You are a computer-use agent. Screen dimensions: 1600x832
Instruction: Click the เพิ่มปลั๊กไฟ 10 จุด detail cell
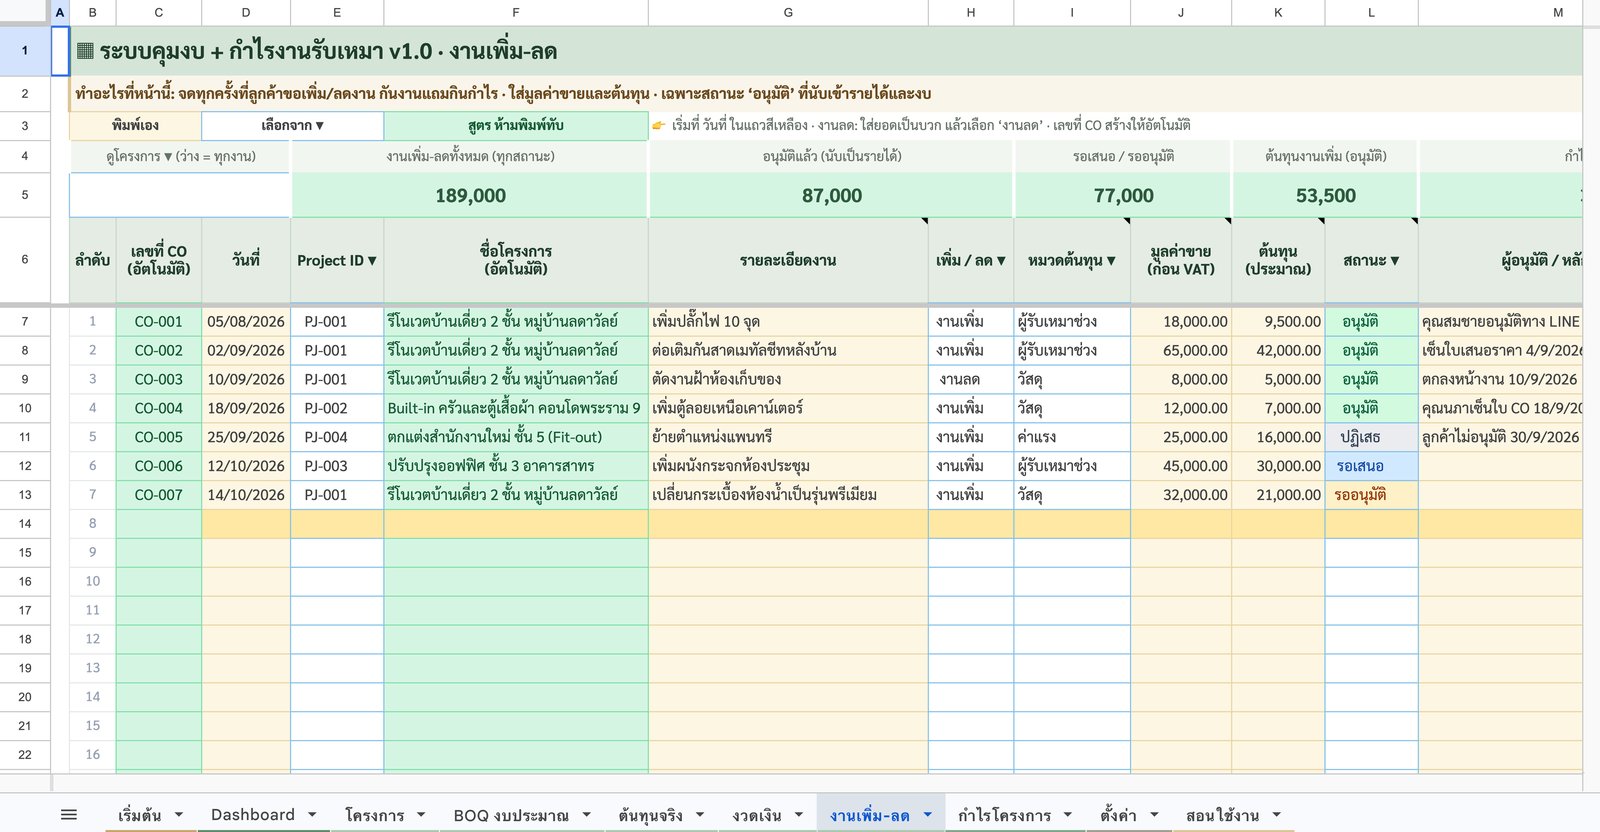pos(788,321)
